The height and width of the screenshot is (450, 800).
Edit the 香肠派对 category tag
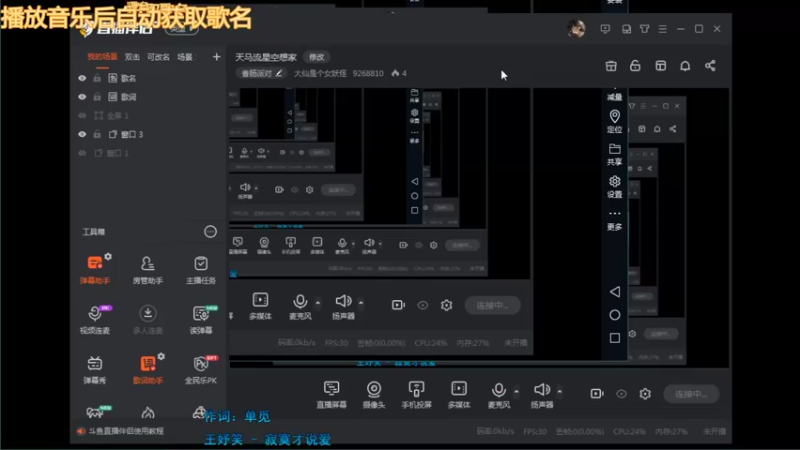point(261,73)
